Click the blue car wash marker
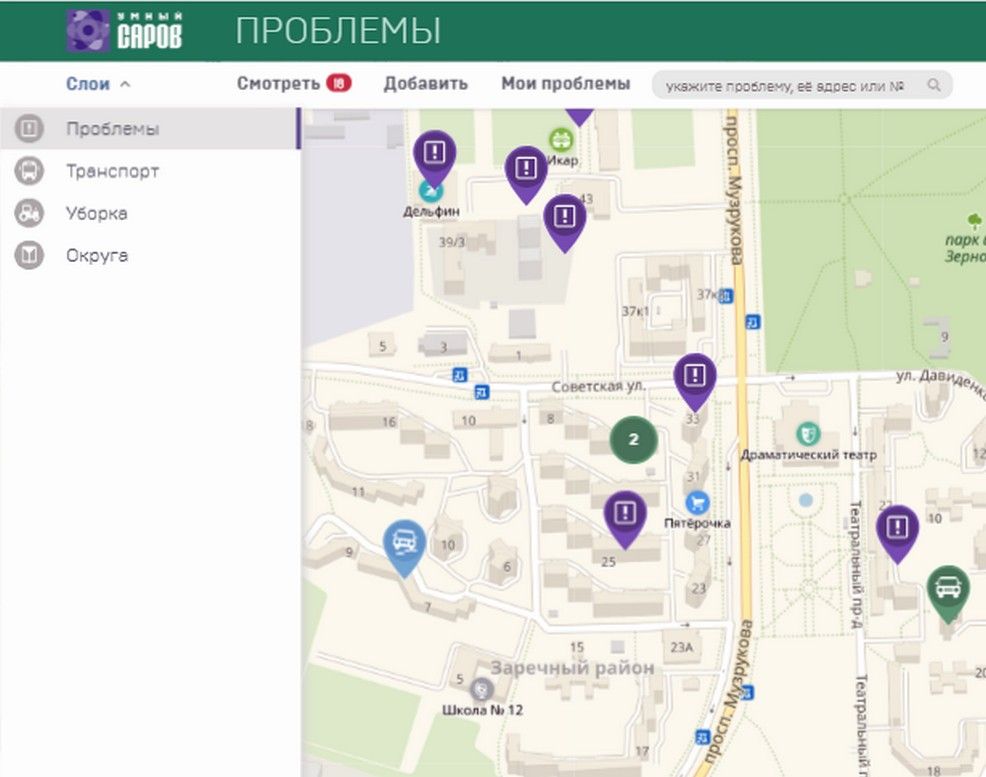 pyautogui.click(x=405, y=543)
